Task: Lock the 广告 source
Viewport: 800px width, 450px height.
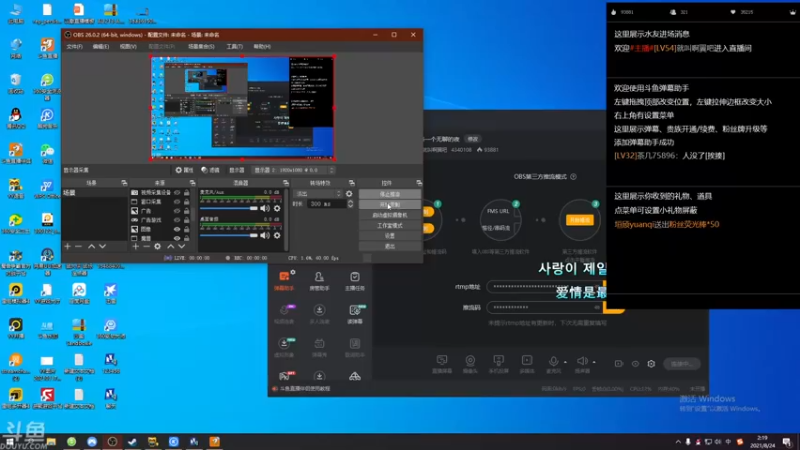Action: coord(187,211)
